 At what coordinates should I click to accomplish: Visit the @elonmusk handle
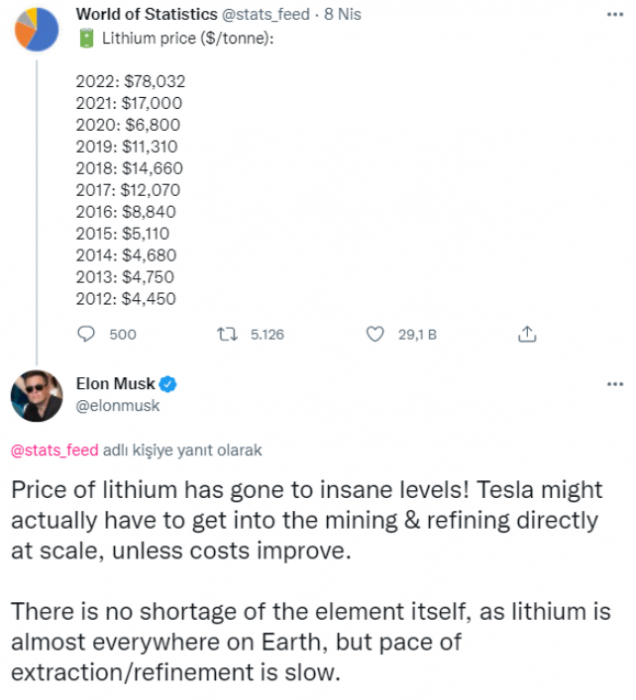tap(118, 406)
